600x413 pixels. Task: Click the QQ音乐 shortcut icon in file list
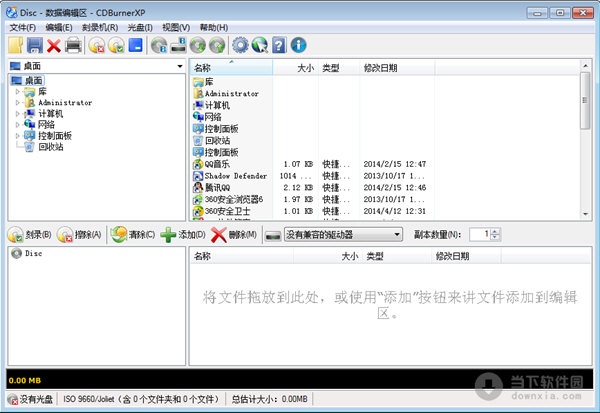pyautogui.click(x=197, y=164)
